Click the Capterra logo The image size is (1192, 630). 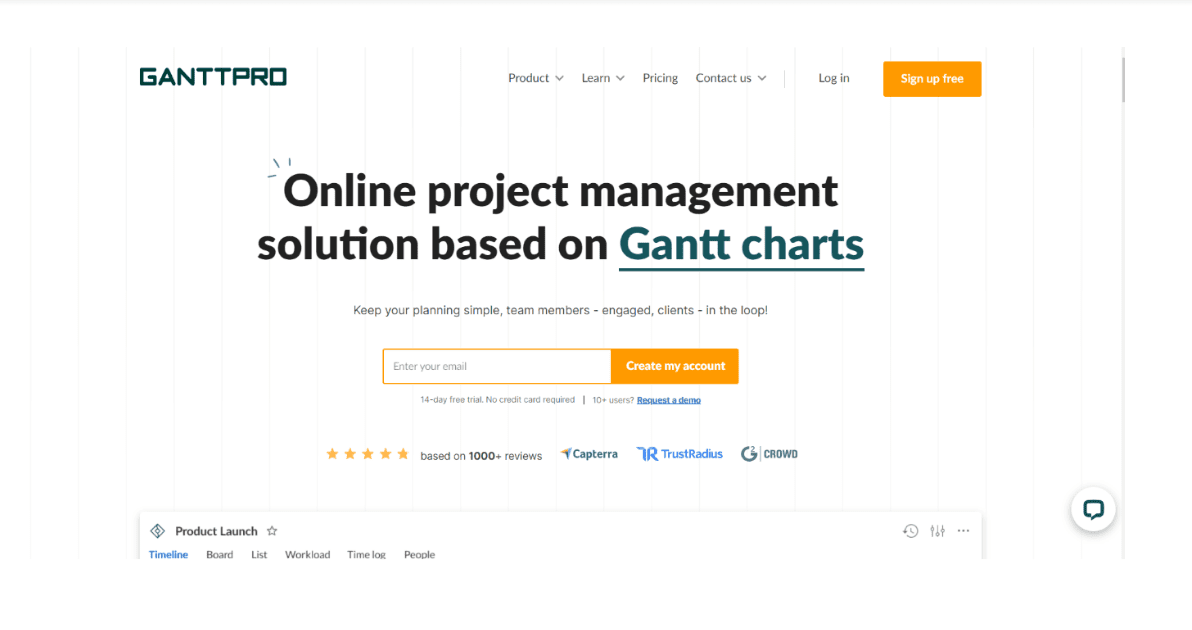click(589, 454)
